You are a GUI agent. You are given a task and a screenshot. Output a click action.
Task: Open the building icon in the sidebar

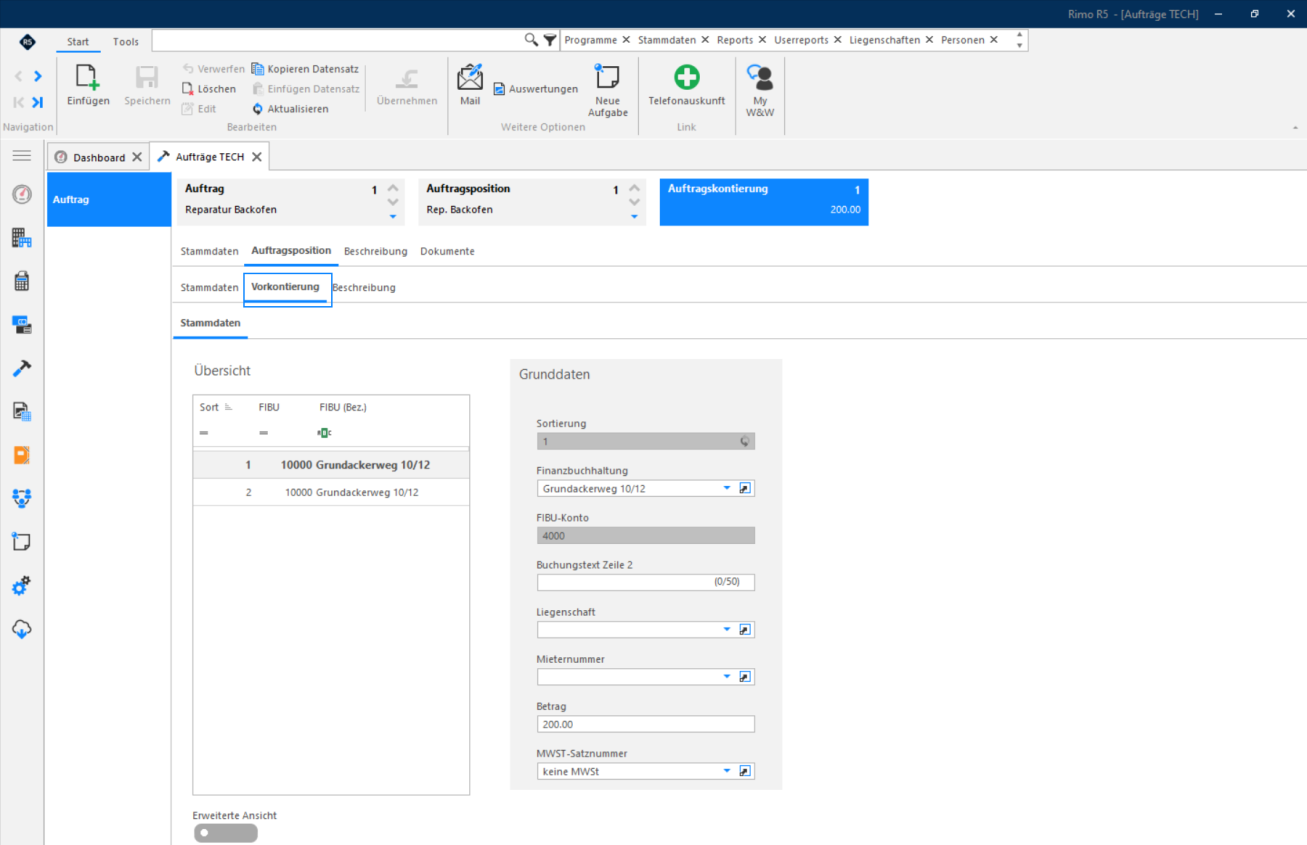(22, 238)
